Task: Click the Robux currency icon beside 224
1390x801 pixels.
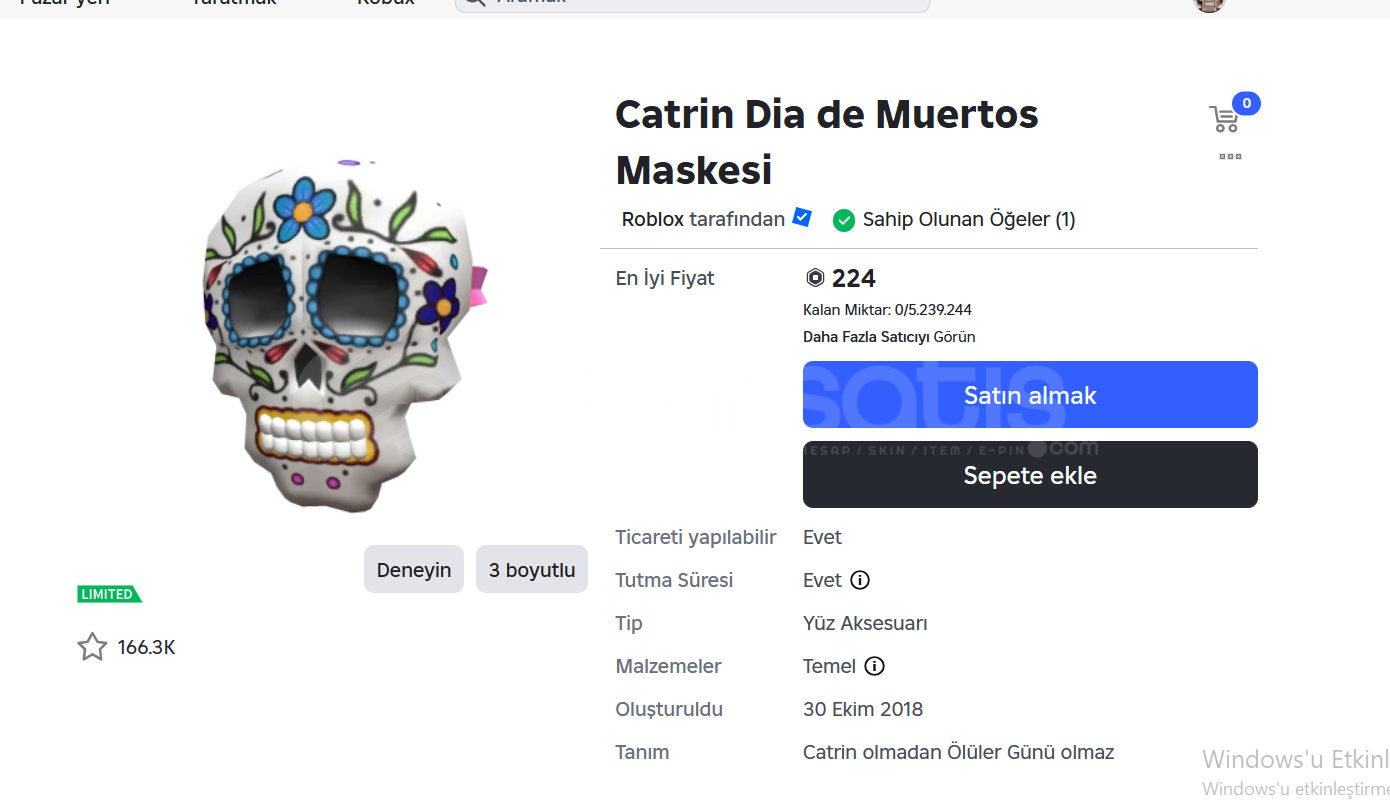Action: (x=815, y=278)
